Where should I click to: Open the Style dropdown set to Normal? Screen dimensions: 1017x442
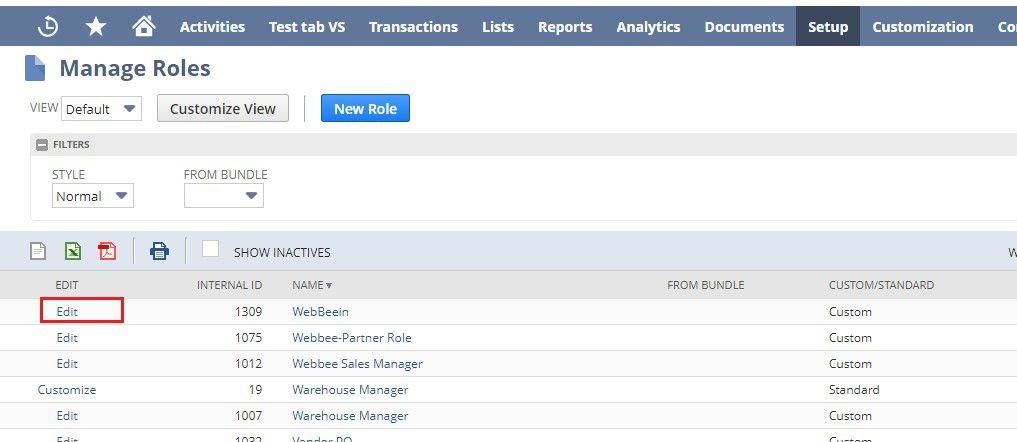(92, 196)
